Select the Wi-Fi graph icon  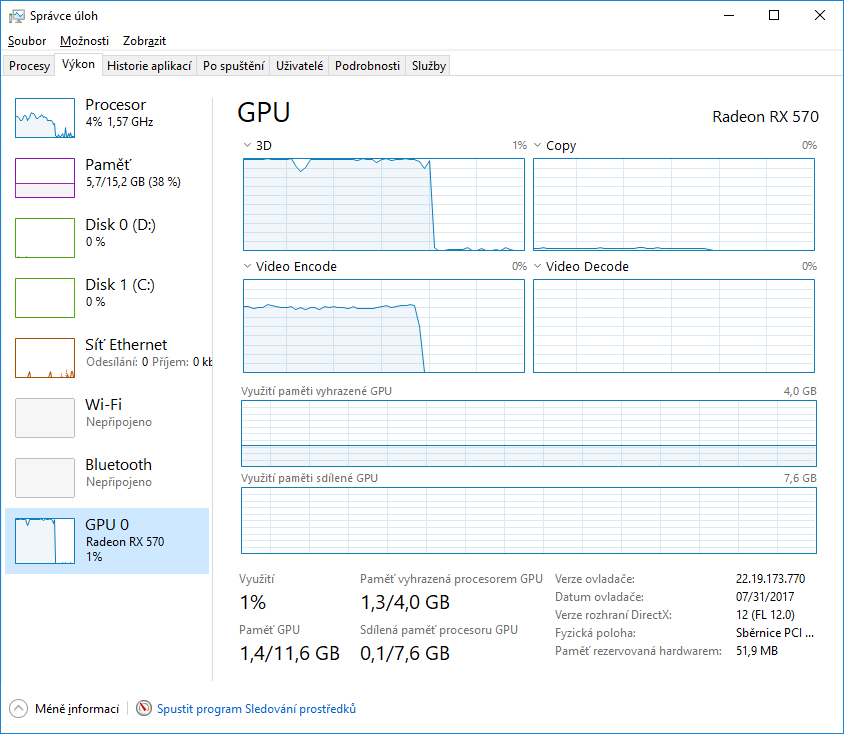click(45, 418)
